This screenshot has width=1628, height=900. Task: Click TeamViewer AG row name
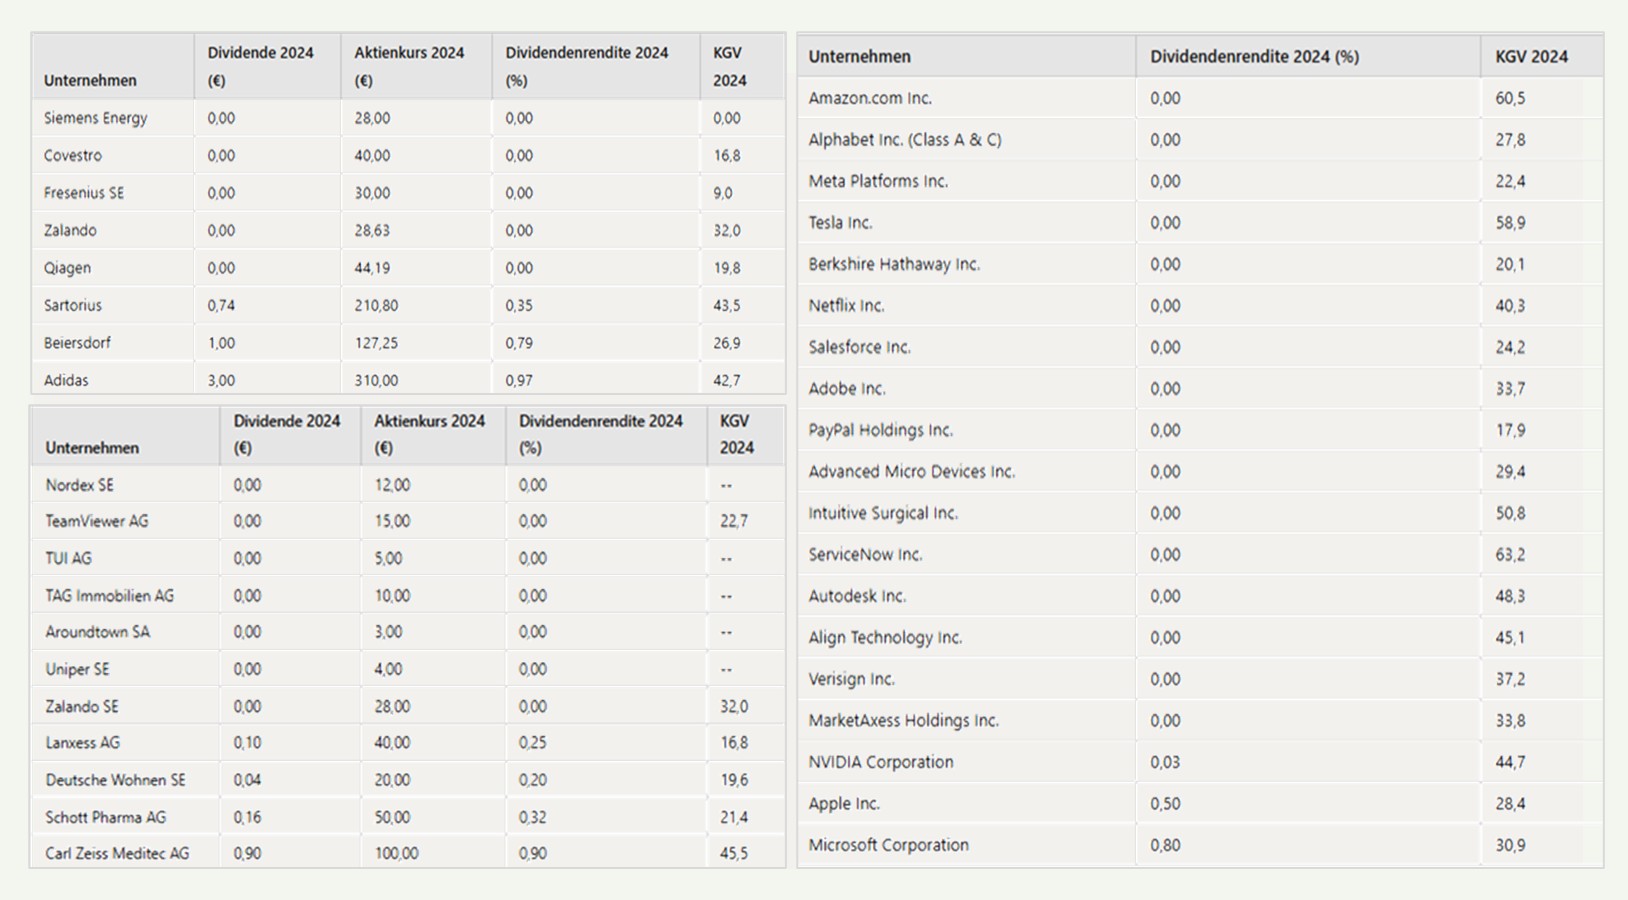(96, 521)
